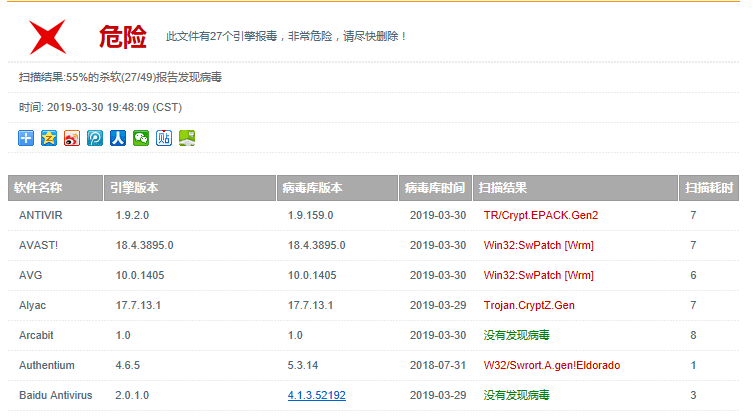Click Baidu Antivirus's 没有发现病毒 result
The image size is (753, 417).
point(516,395)
